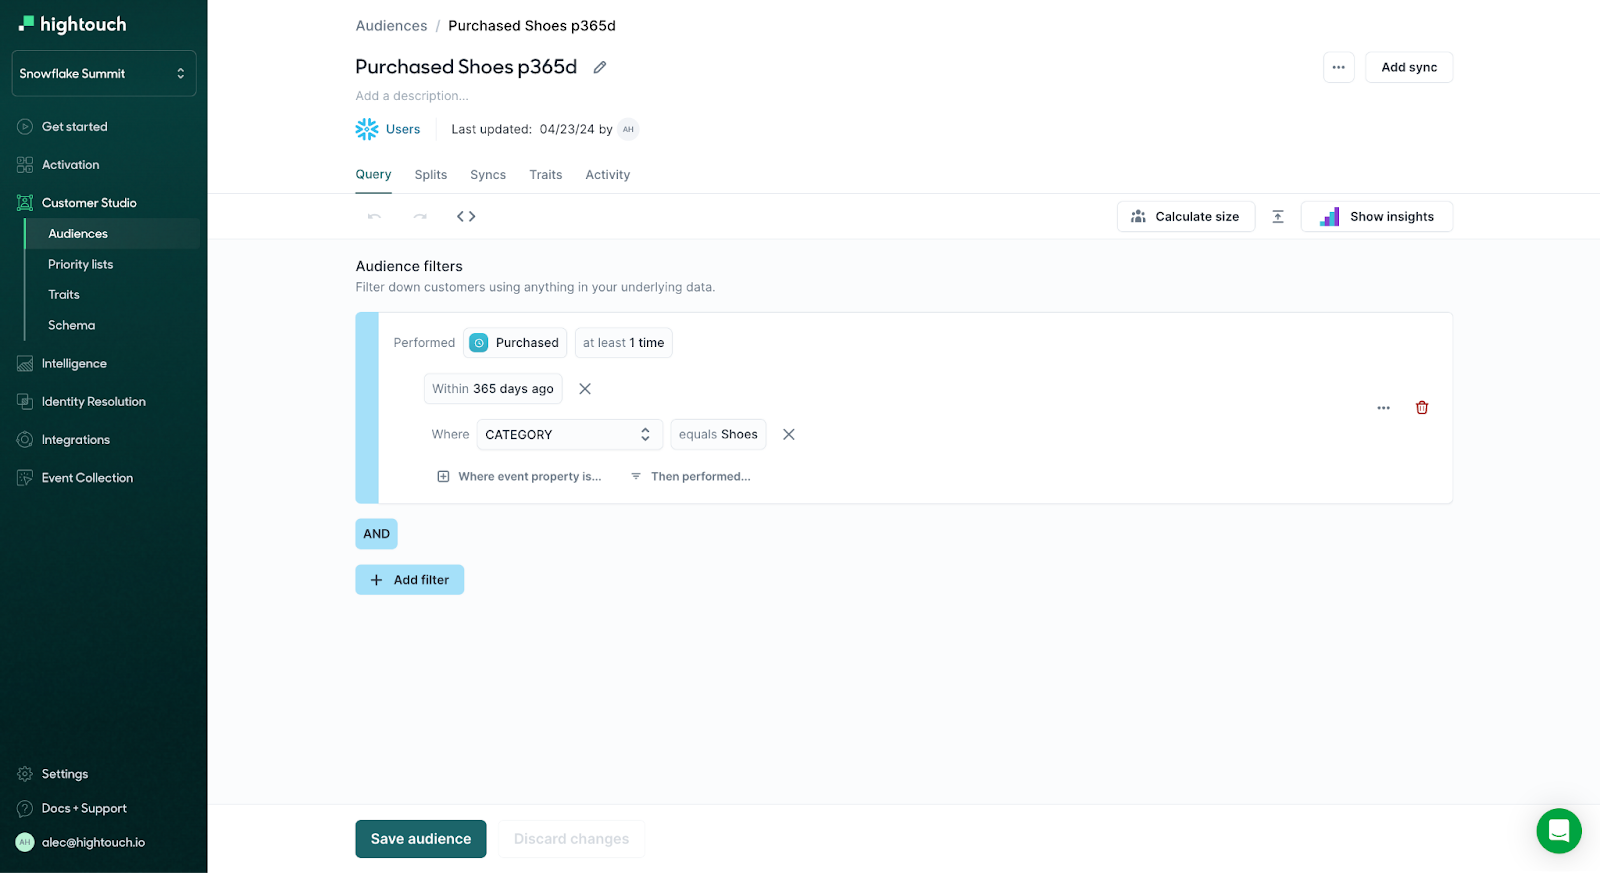Screen dimensions: 1600x873
Task: Open the Snowflake Summit workspace switcher
Action: pyautogui.click(x=103, y=74)
